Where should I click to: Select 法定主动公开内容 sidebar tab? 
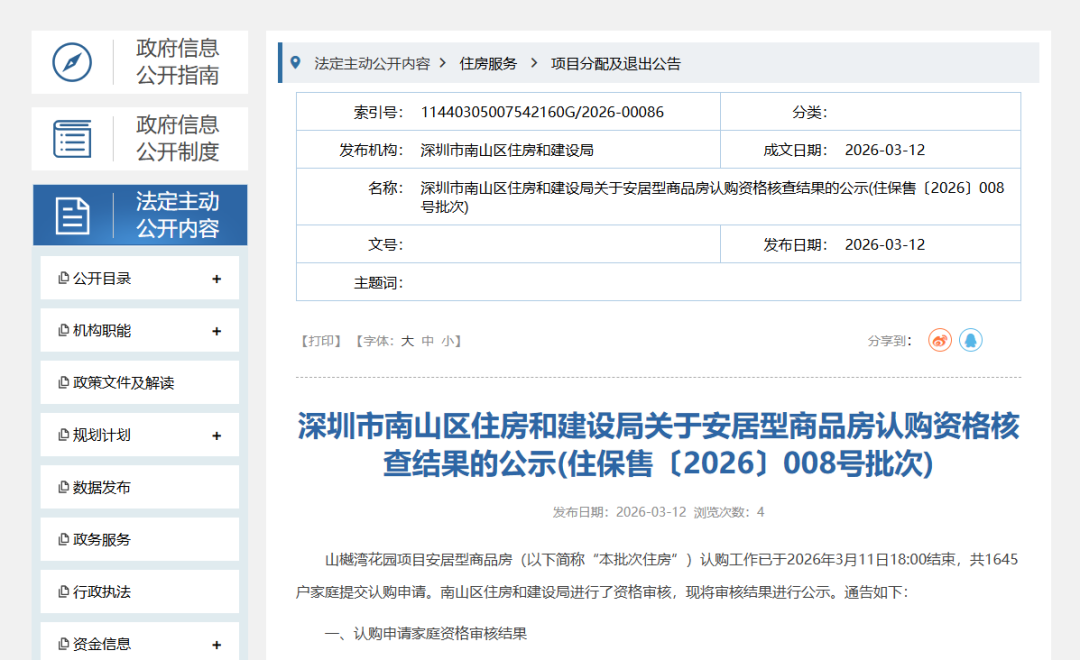140,215
